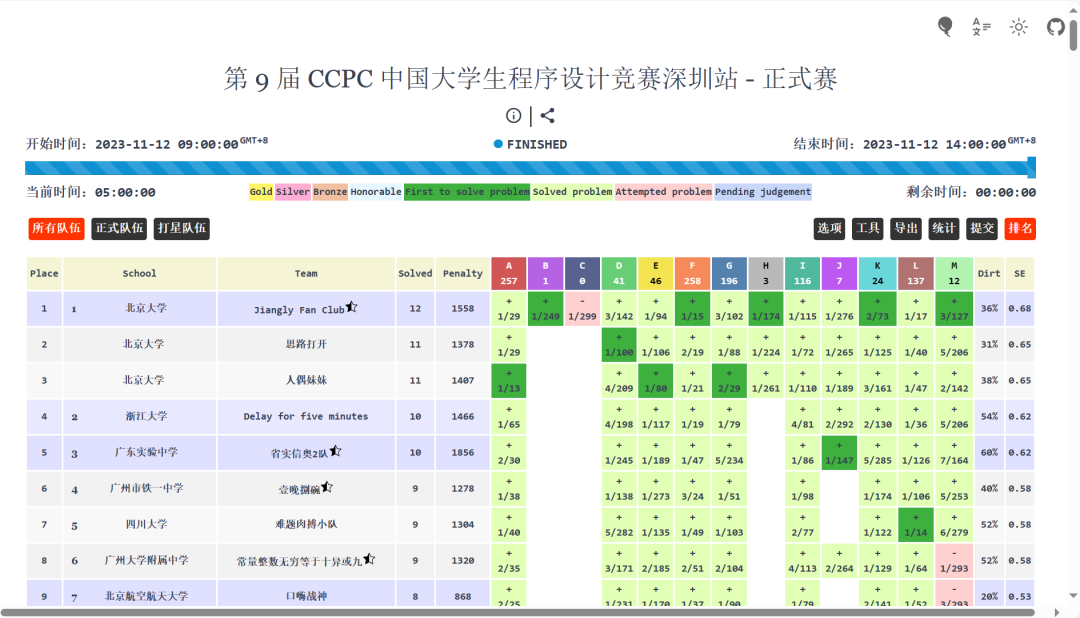Select the 打星队伍 team filter
Screen dimensions: 1080x618
coord(182,229)
